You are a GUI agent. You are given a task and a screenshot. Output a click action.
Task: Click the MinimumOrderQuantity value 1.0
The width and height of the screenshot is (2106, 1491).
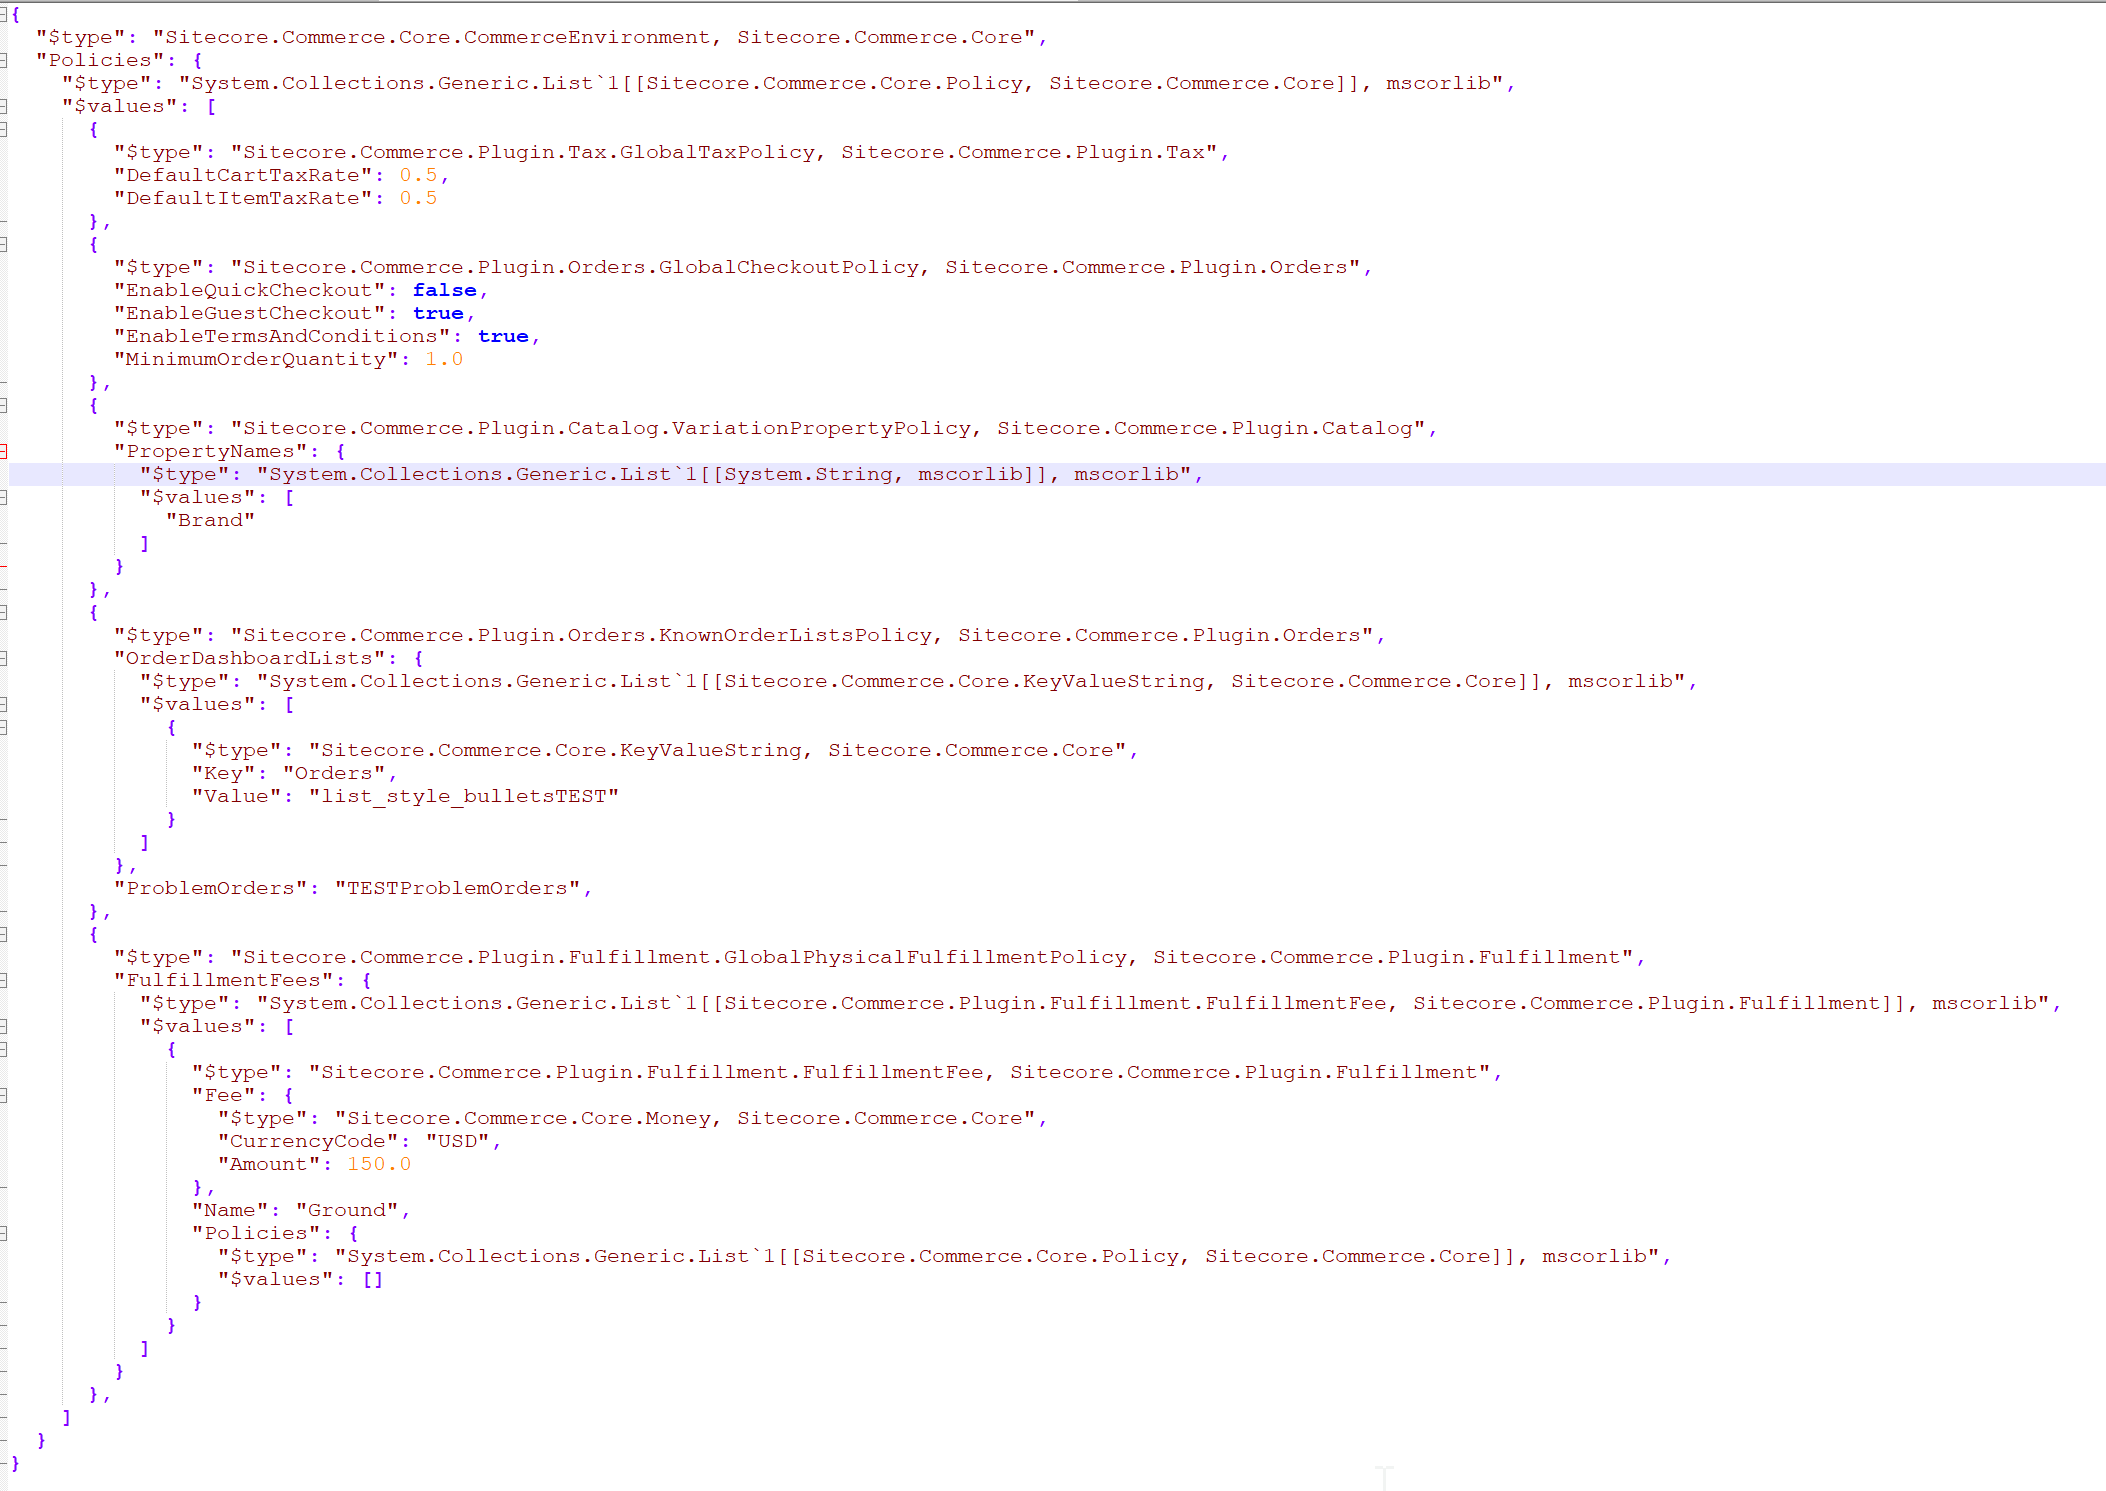[x=444, y=359]
